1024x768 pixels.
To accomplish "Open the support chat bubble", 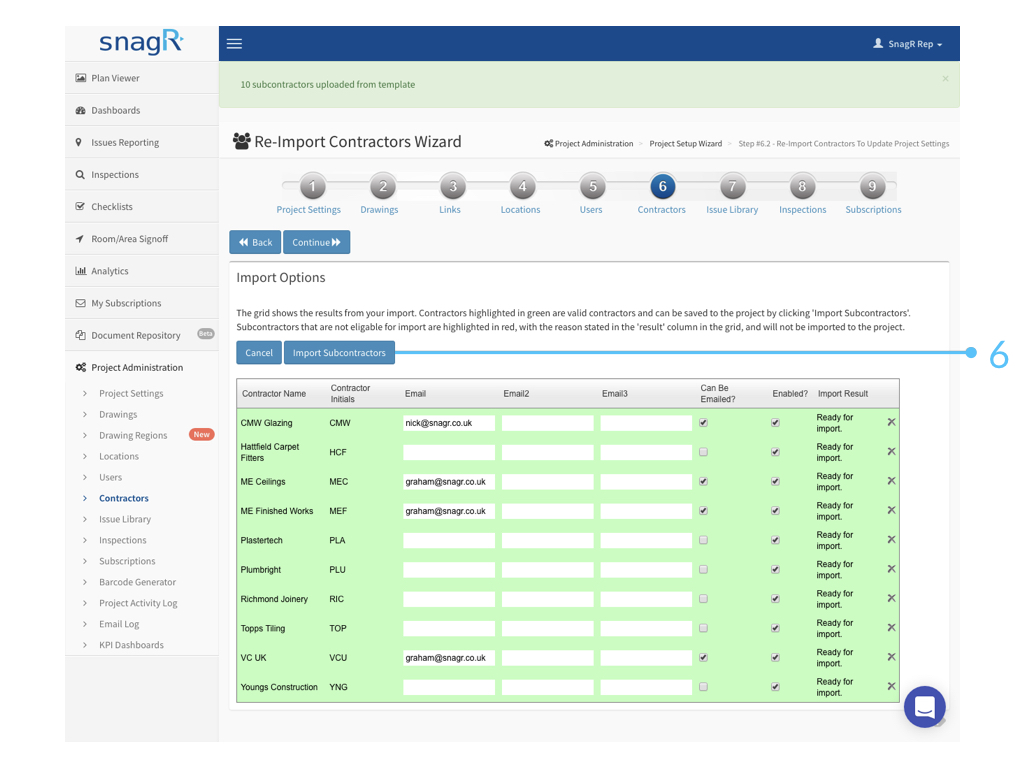I will point(925,707).
